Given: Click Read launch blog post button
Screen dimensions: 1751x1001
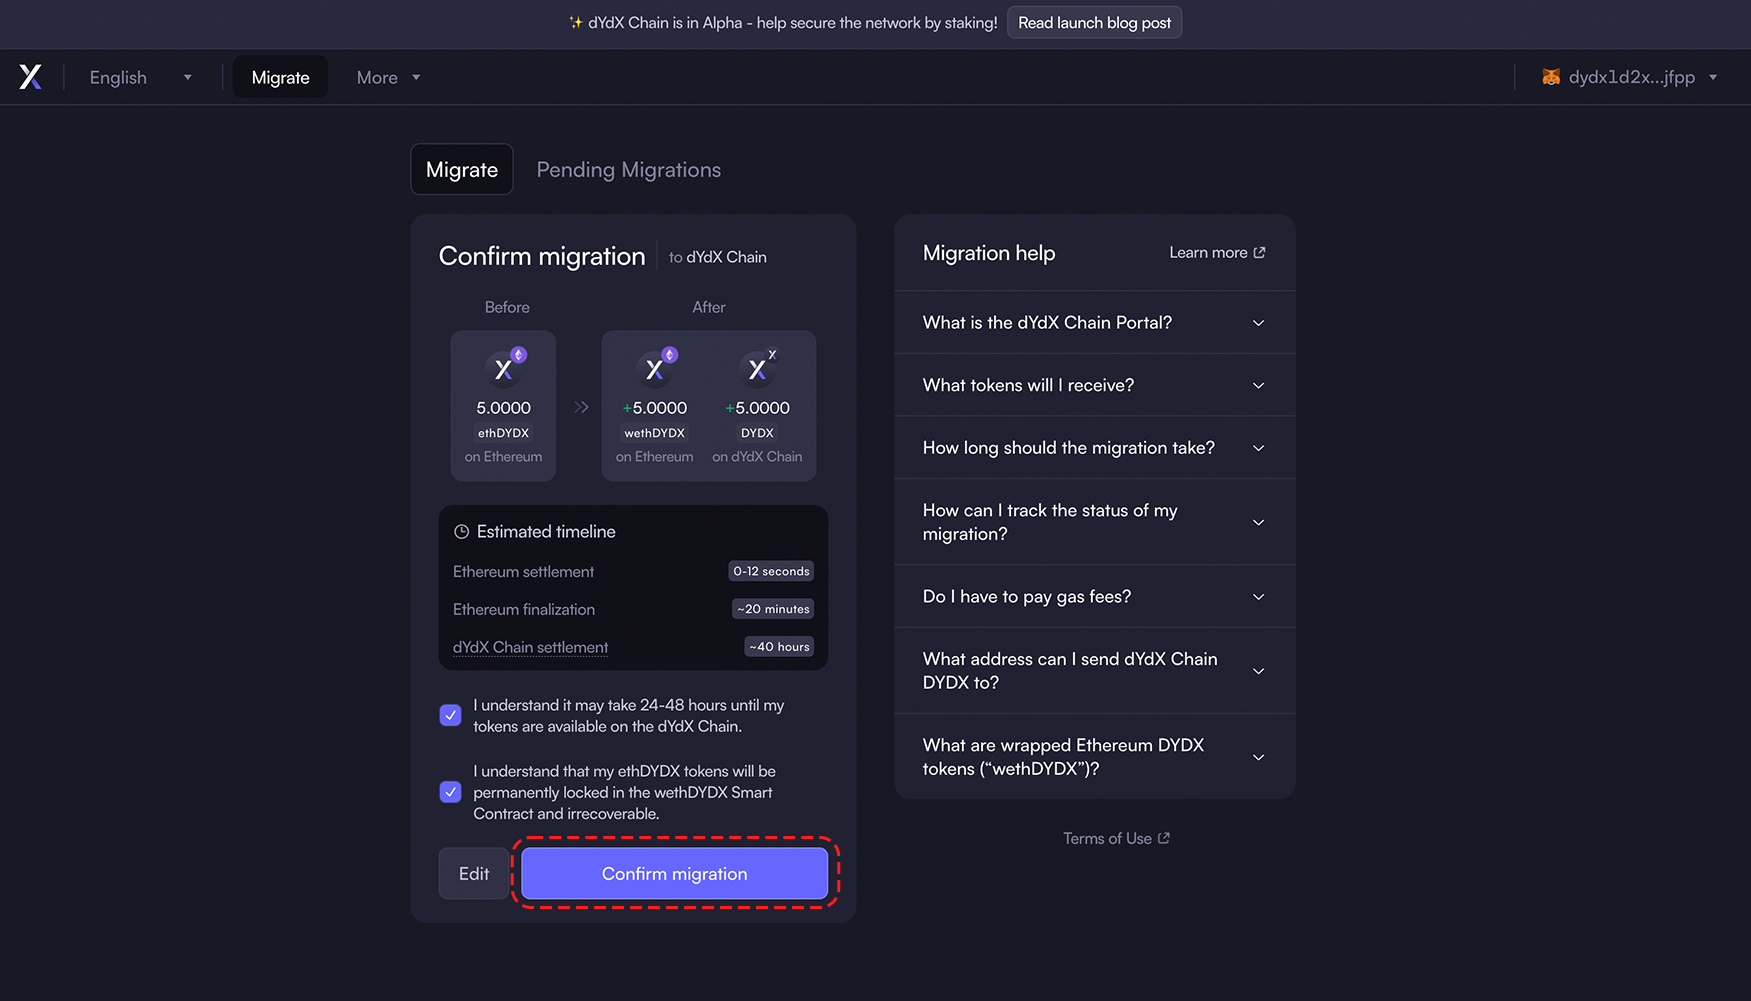Looking at the screenshot, I should pos(1095,22).
